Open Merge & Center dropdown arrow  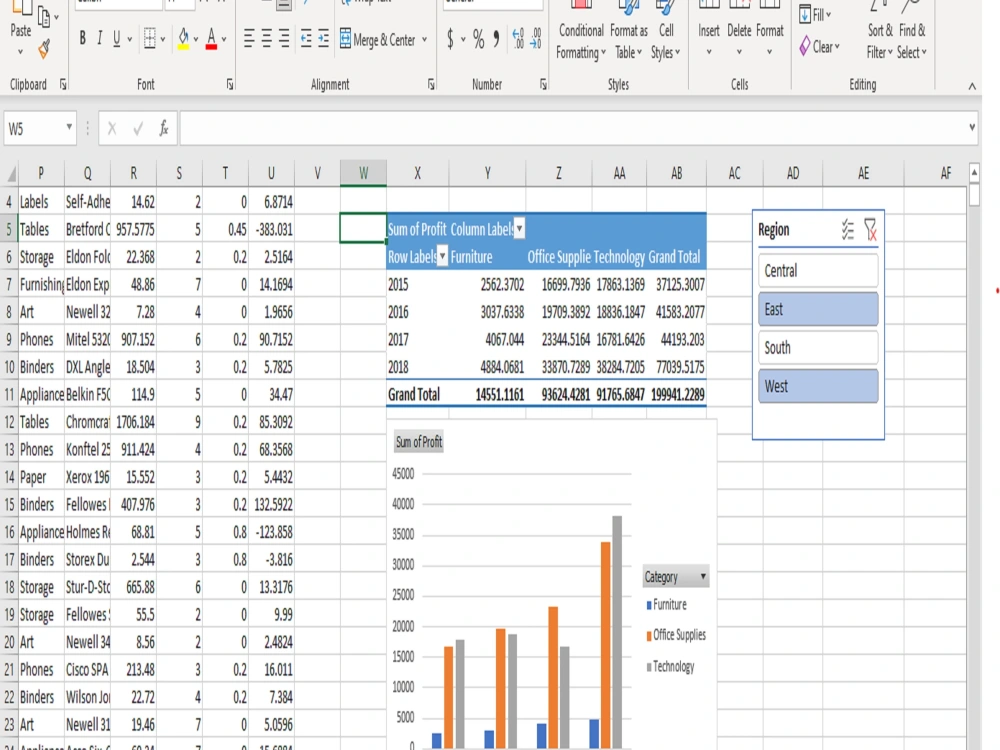click(424, 40)
